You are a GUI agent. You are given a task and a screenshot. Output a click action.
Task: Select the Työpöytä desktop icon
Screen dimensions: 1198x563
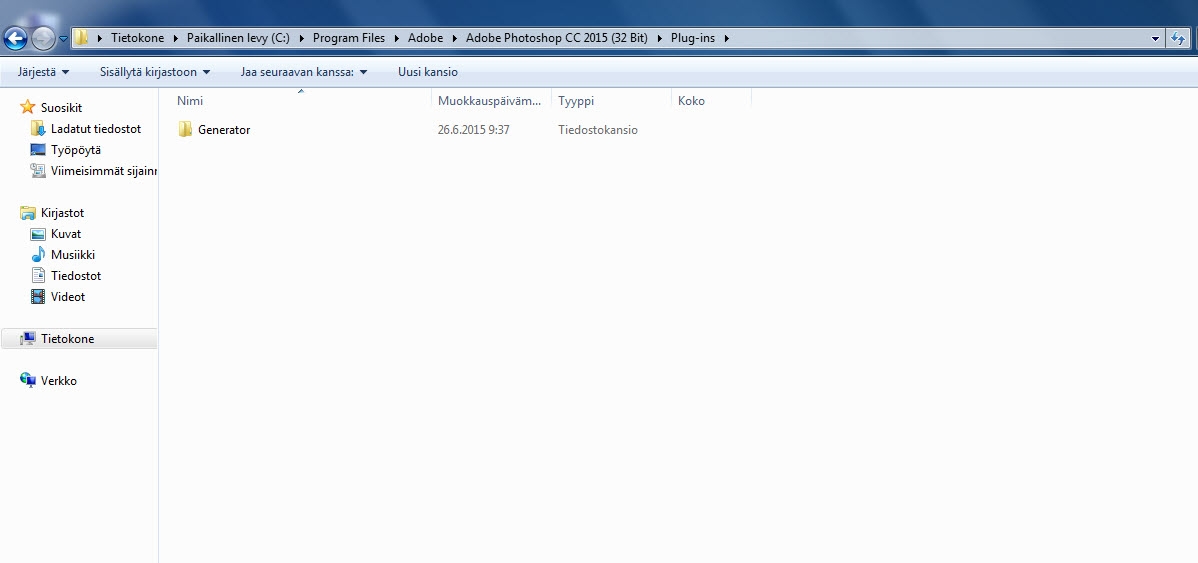tap(38, 150)
